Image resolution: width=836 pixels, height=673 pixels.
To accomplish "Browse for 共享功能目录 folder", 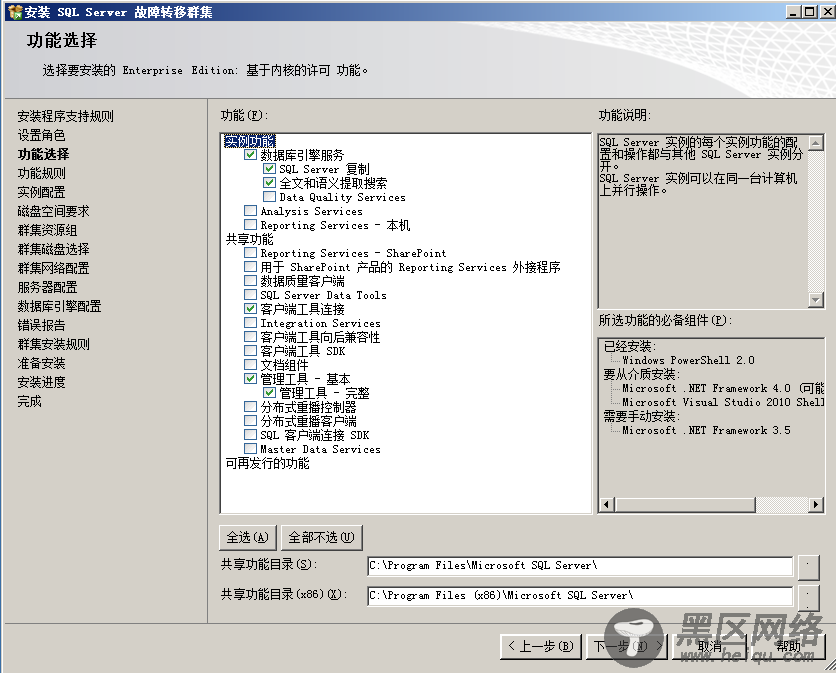I will coord(808,567).
